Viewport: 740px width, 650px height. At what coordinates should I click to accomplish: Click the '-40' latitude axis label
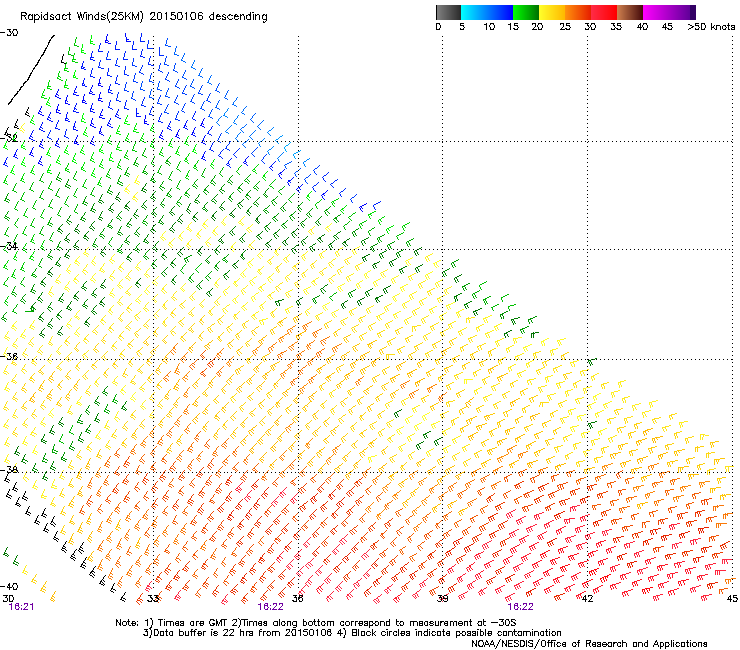coord(9,586)
